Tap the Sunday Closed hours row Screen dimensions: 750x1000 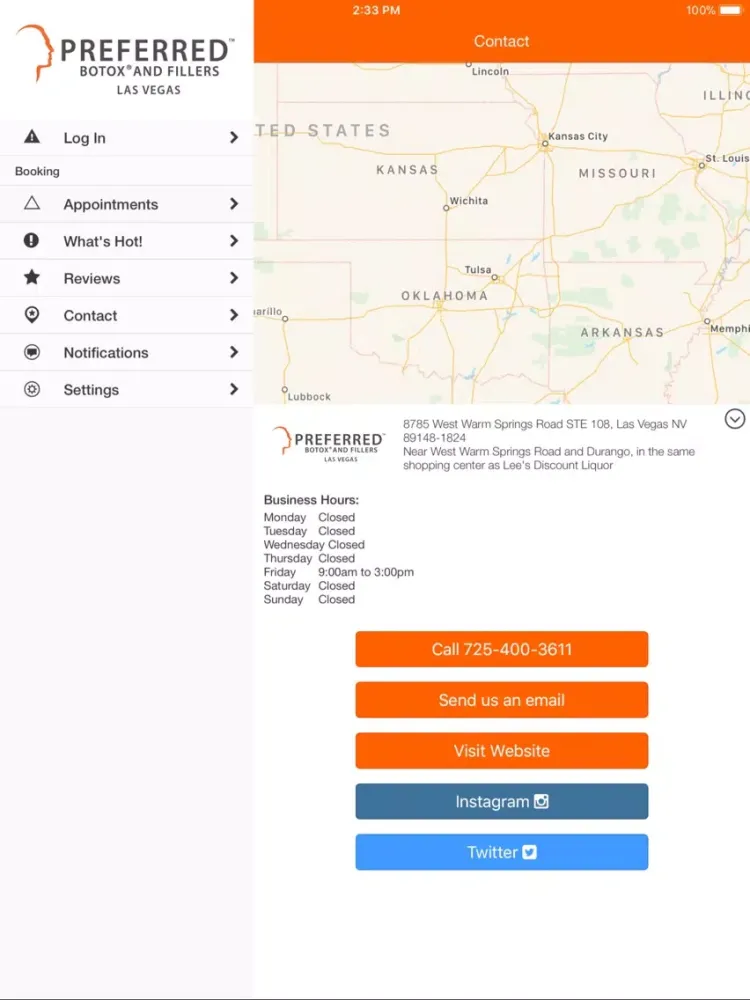(x=309, y=599)
